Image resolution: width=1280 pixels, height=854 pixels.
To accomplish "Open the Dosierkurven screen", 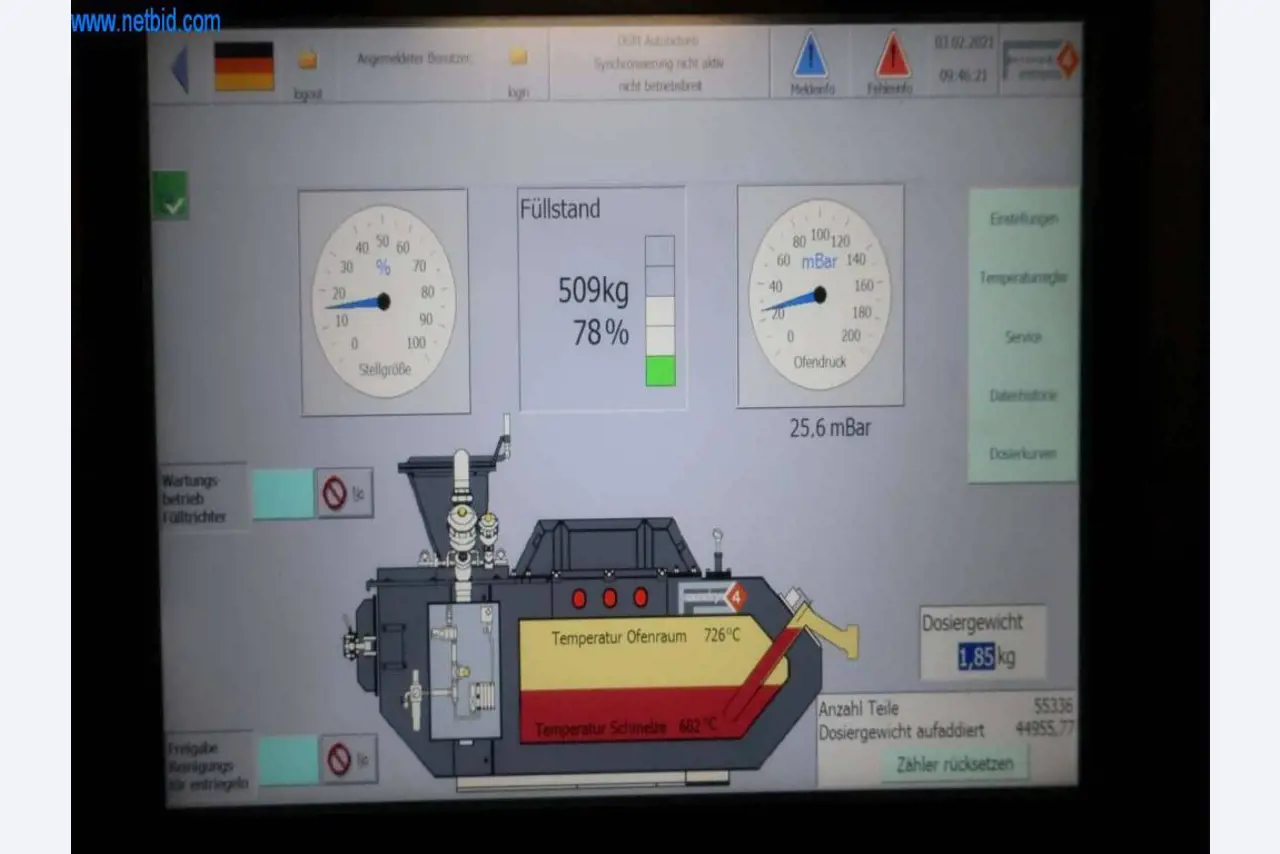I will (x=1022, y=452).
